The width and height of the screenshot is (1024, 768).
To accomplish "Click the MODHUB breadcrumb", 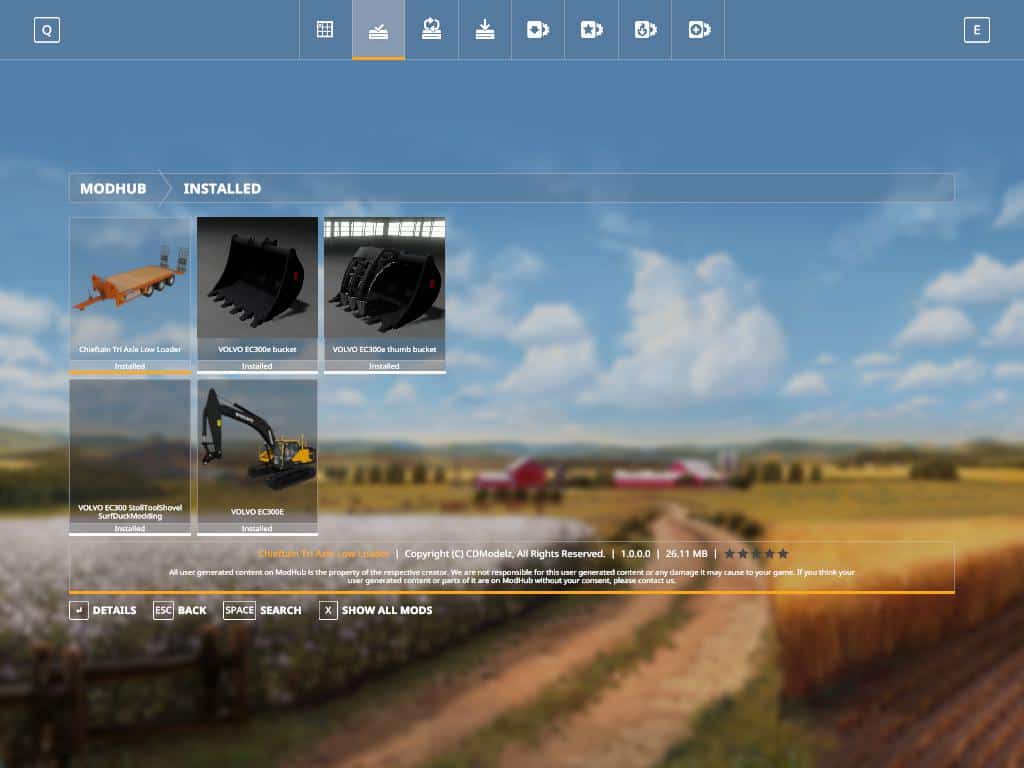I will click(113, 188).
